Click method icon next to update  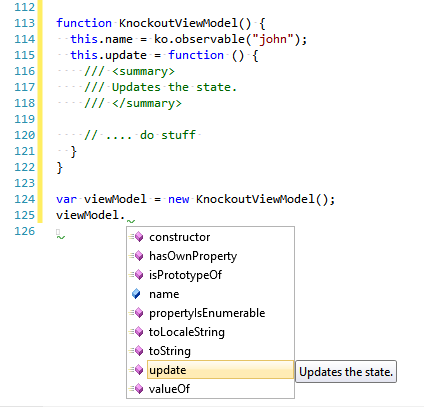[136, 370]
